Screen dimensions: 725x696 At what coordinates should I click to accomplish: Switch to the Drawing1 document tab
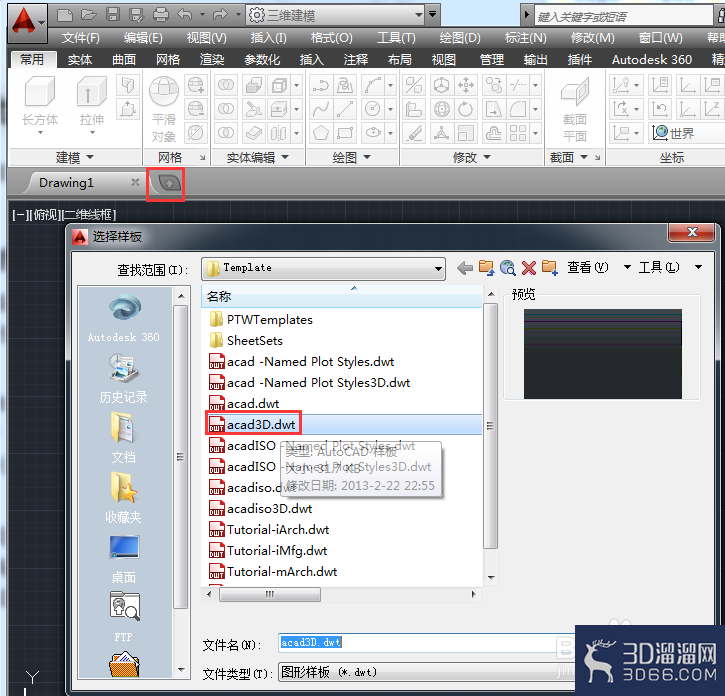pyautogui.click(x=67, y=183)
